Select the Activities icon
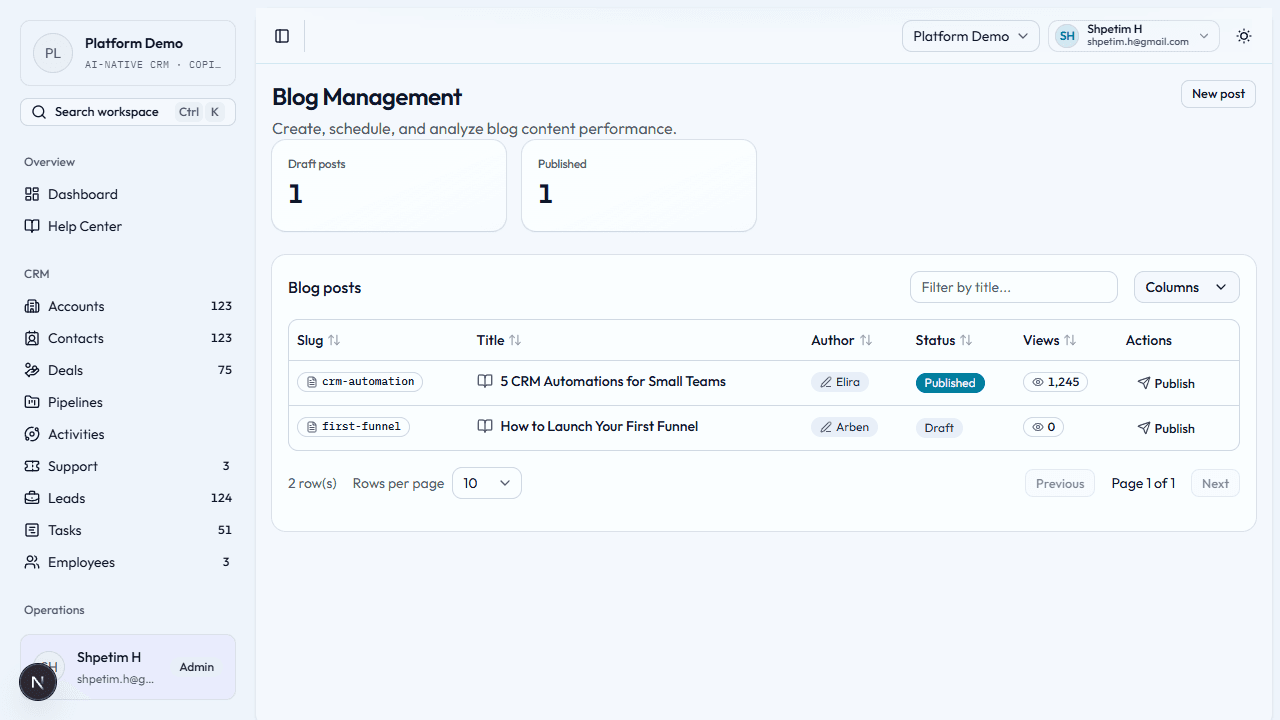Viewport: 1280px width, 720px height. click(x=31, y=434)
